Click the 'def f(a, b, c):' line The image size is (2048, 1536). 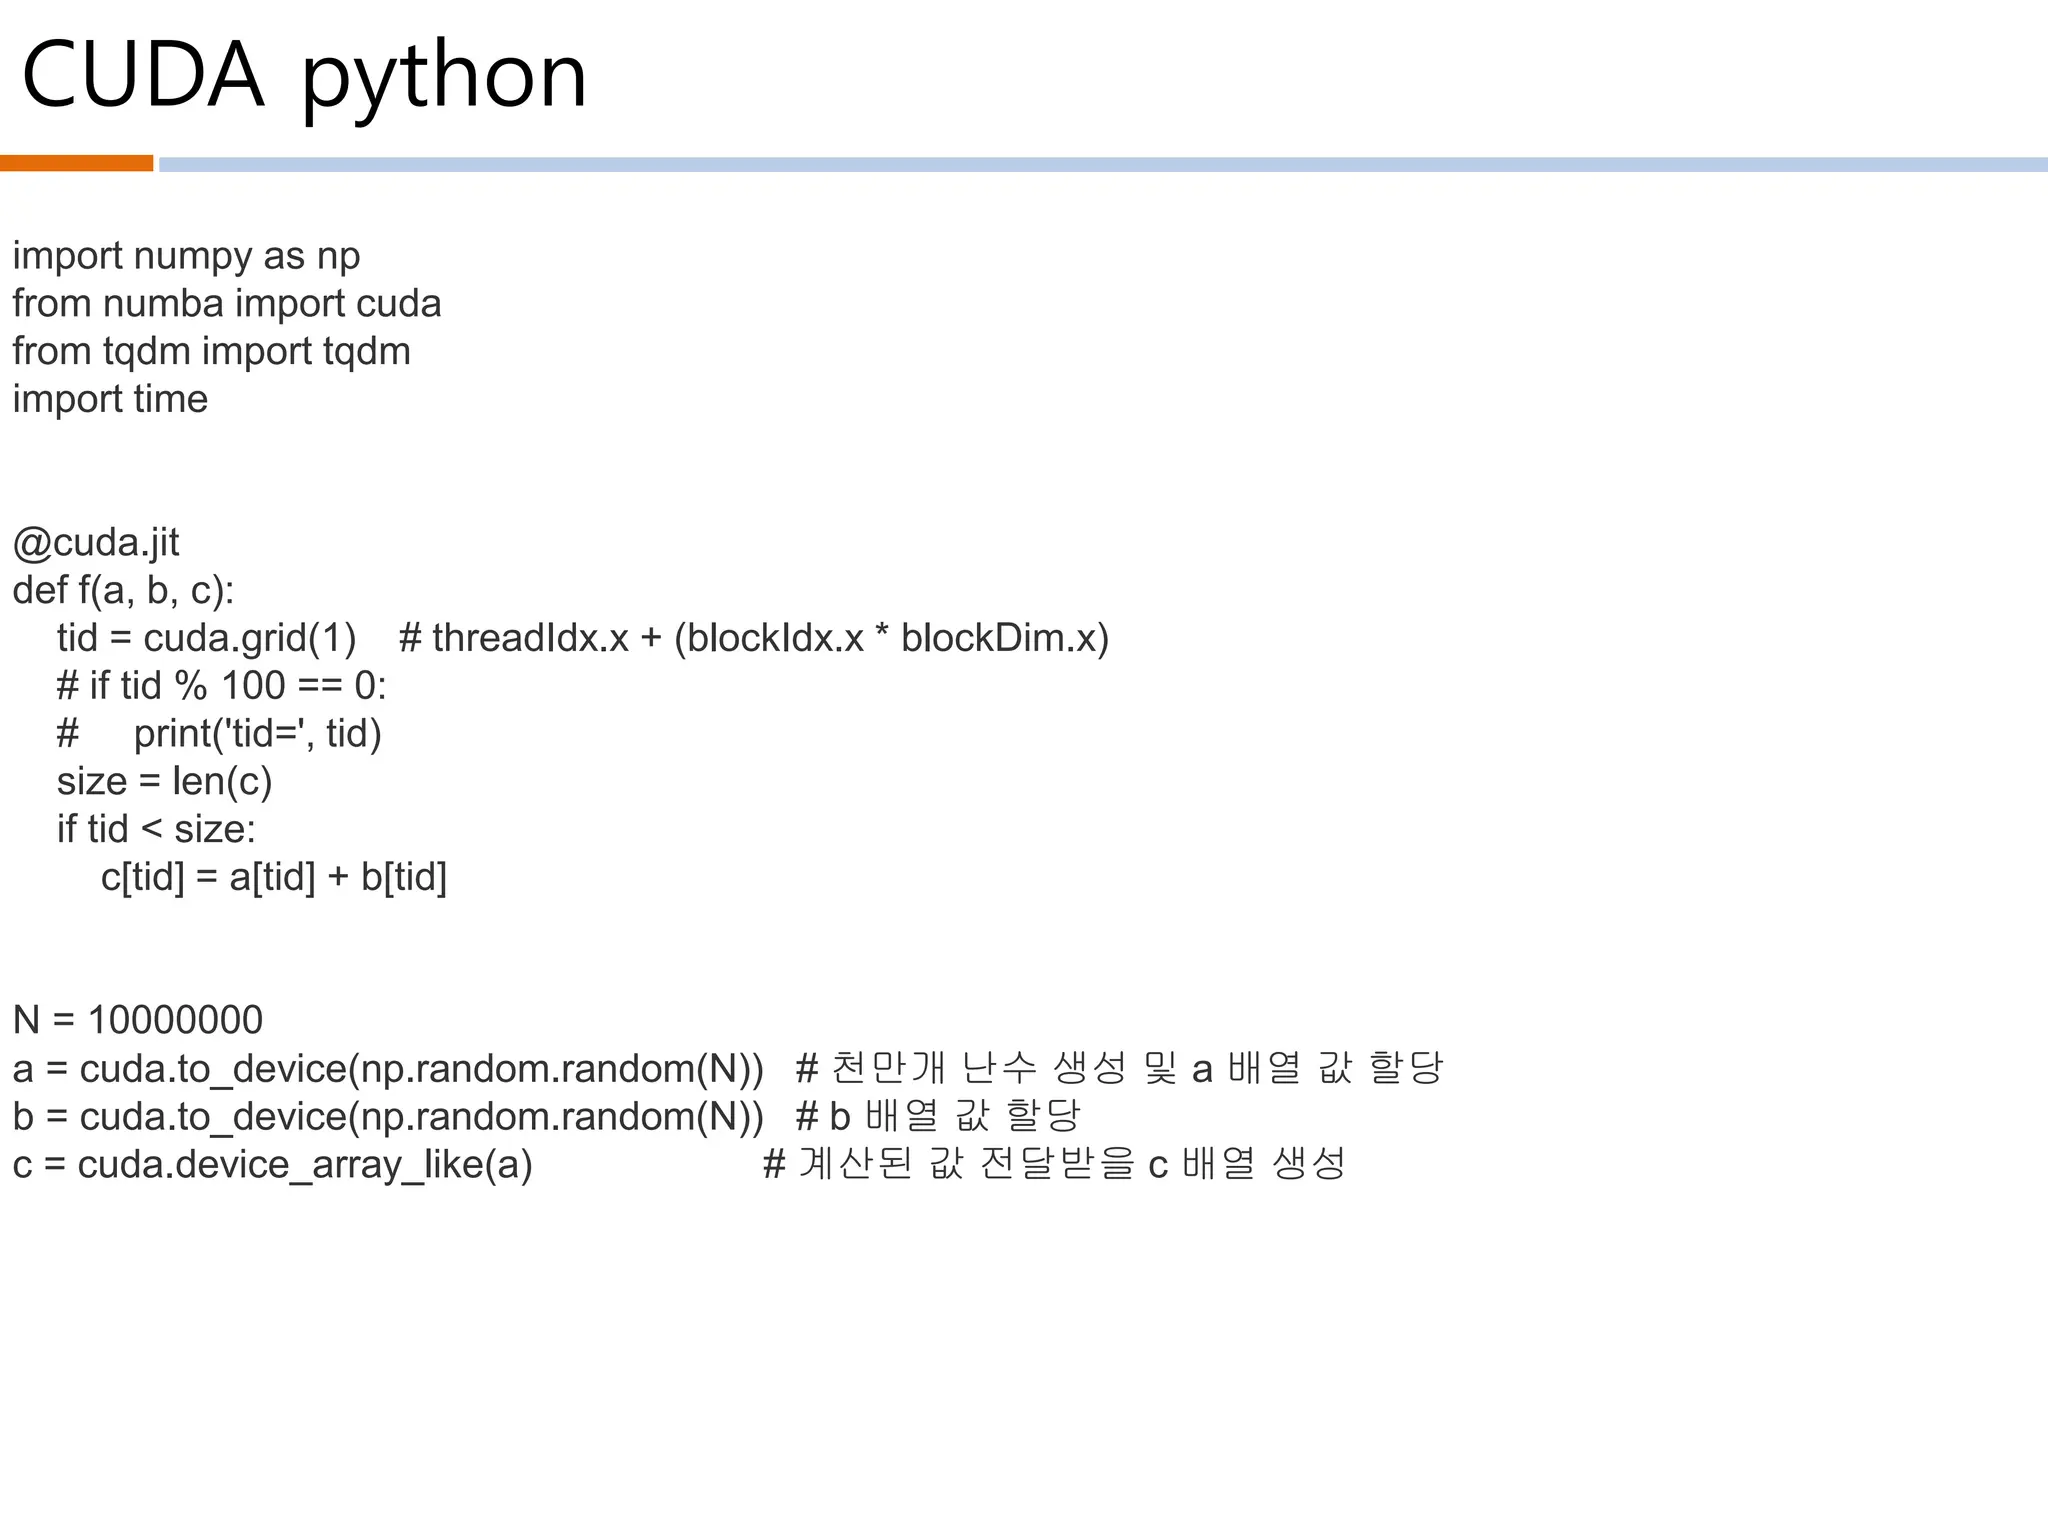point(123,591)
